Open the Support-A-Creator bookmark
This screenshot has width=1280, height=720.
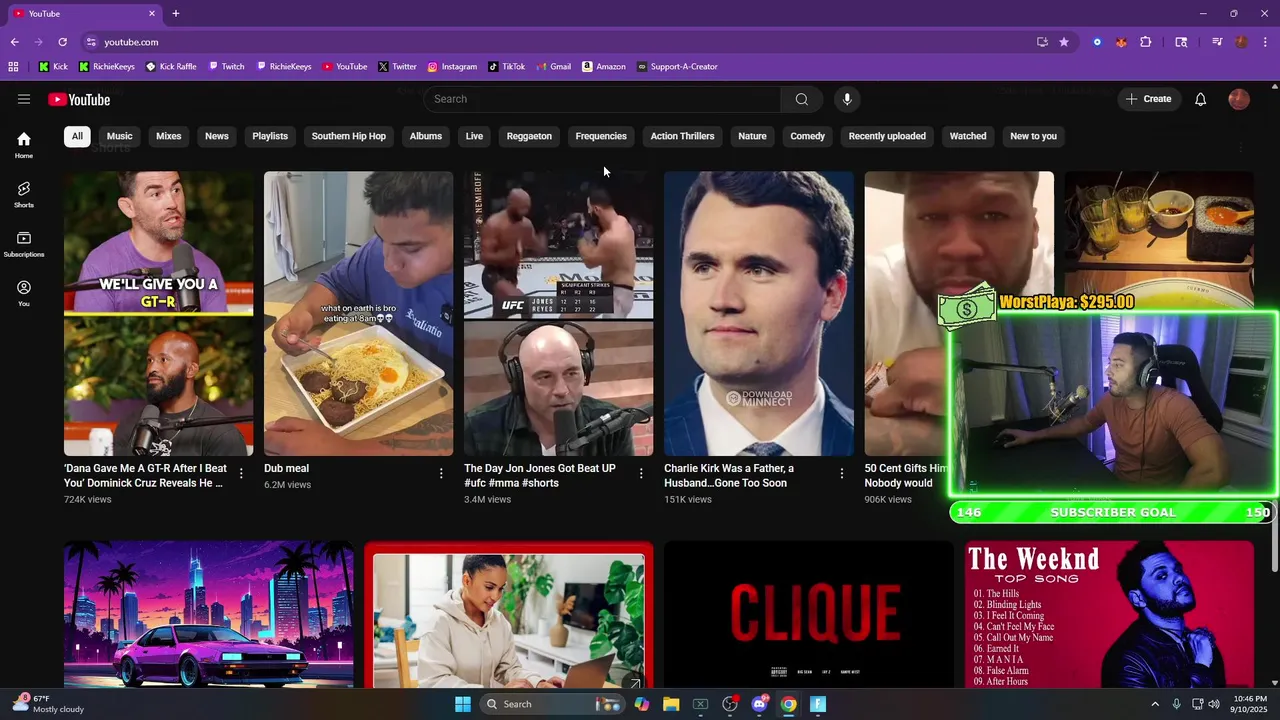click(677, 67)
